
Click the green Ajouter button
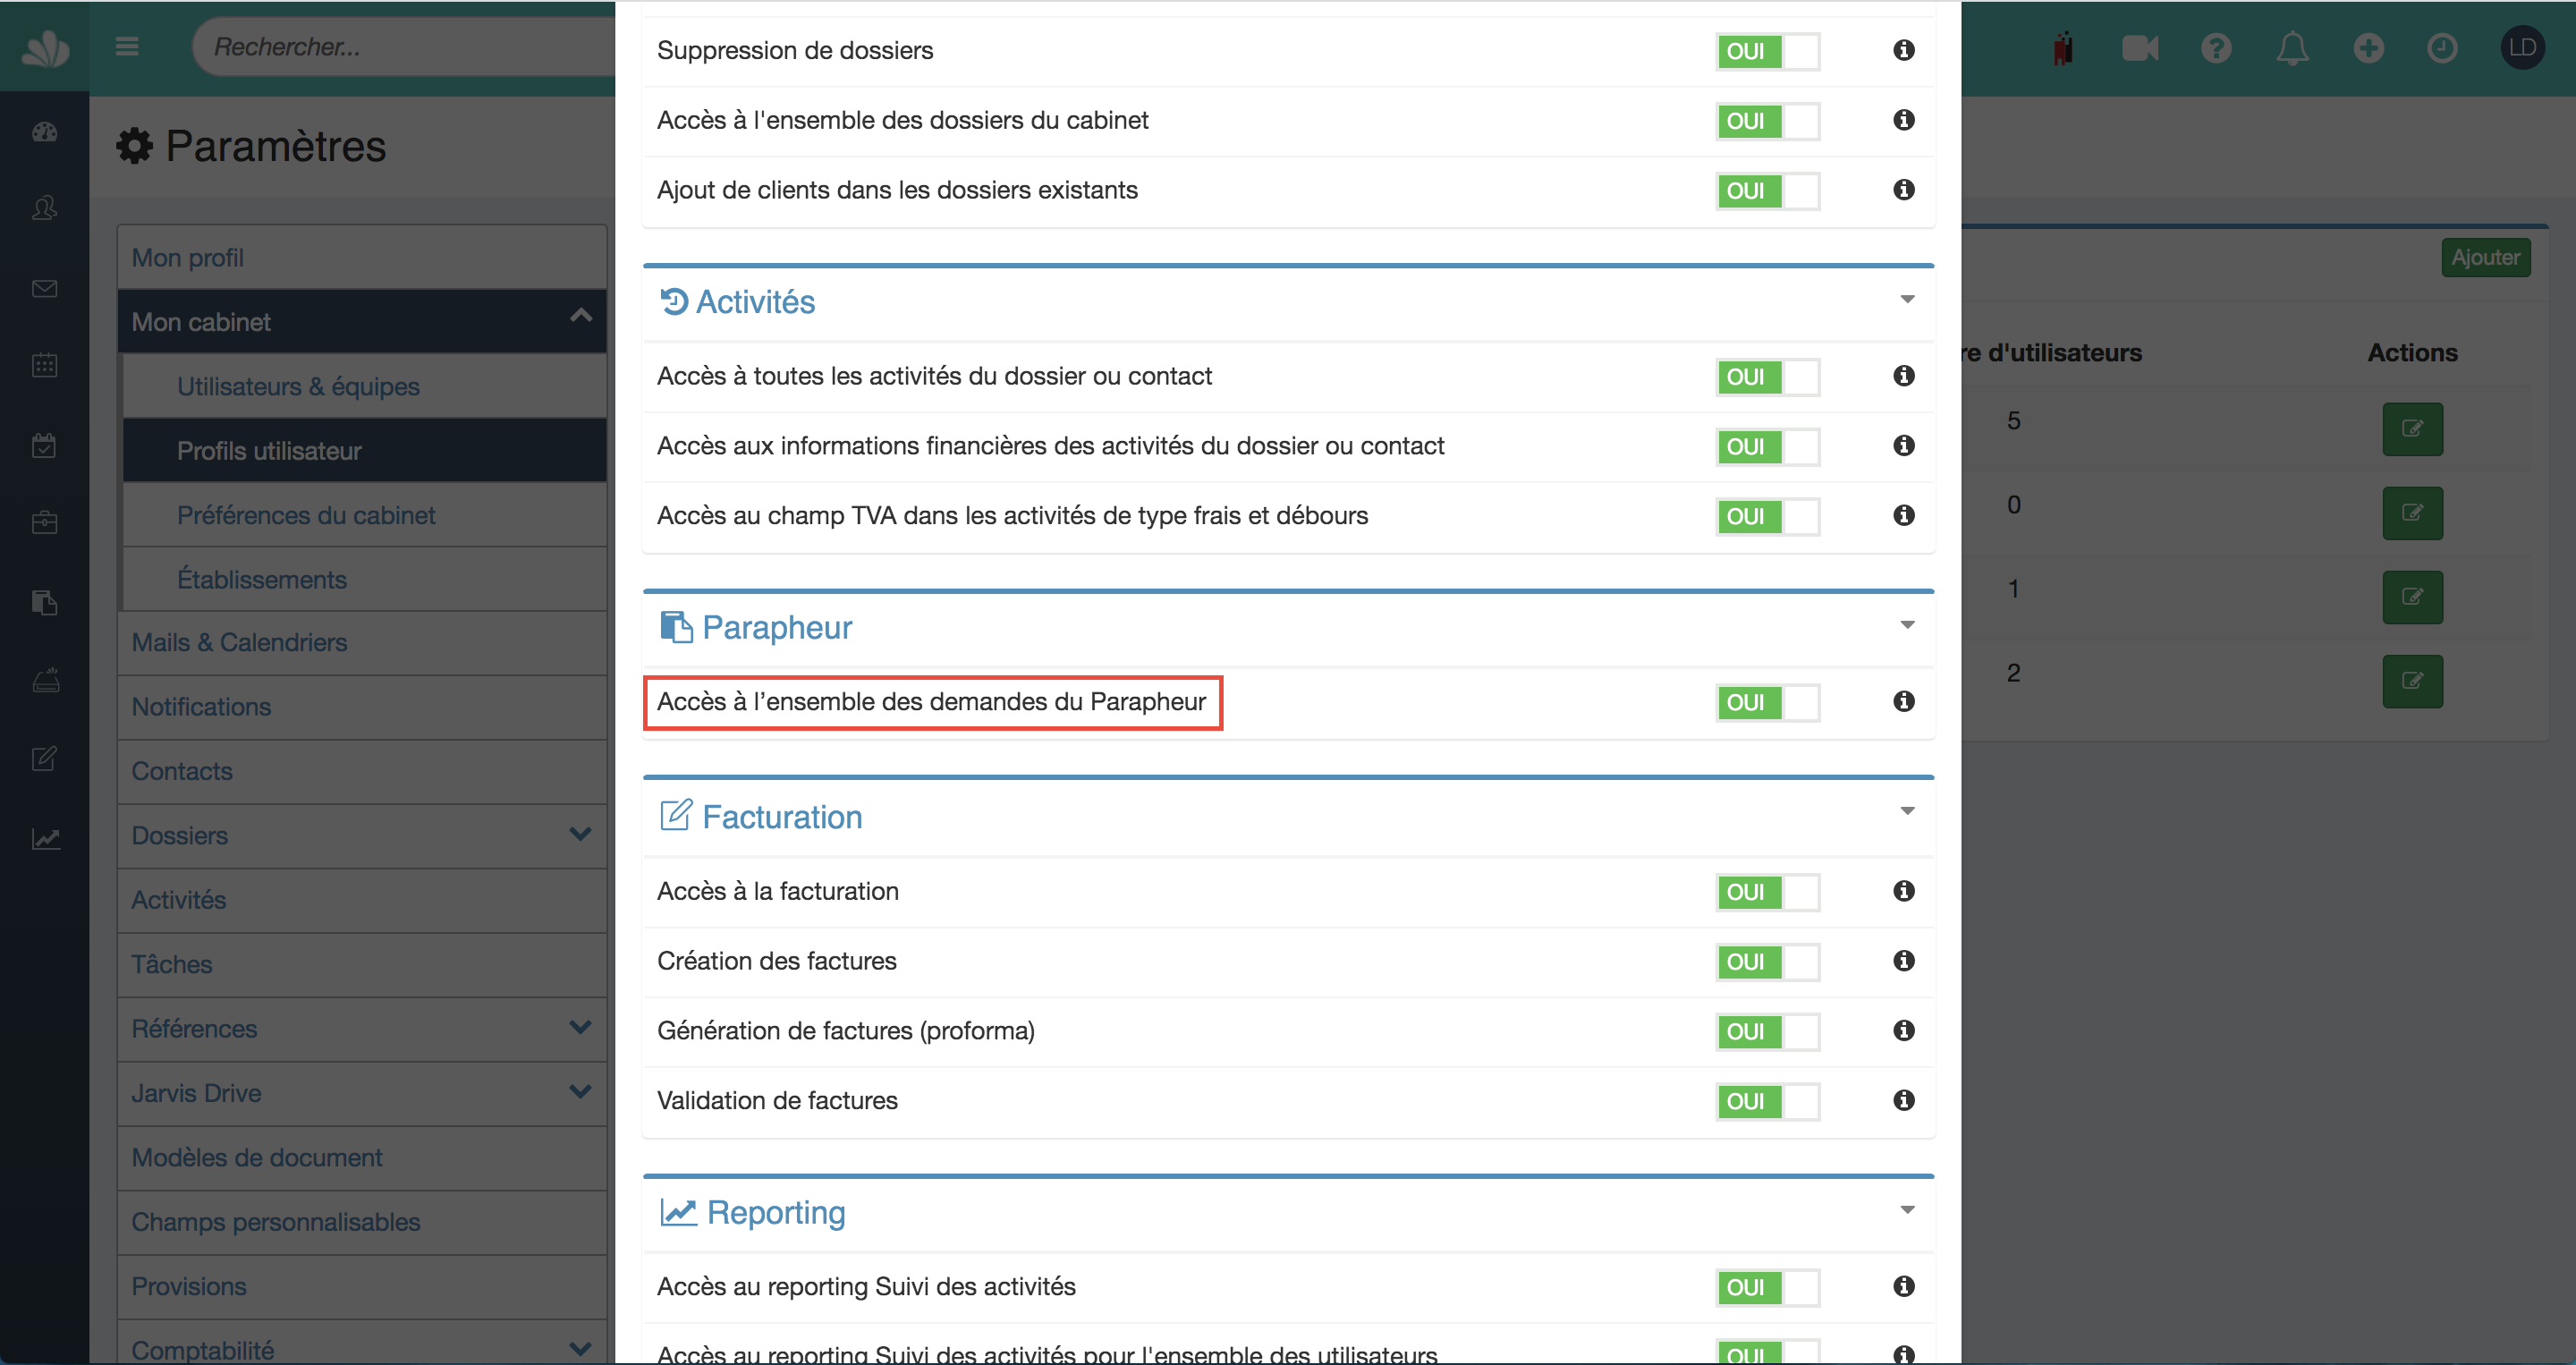pyautogui.click(x=2485, y=258)
